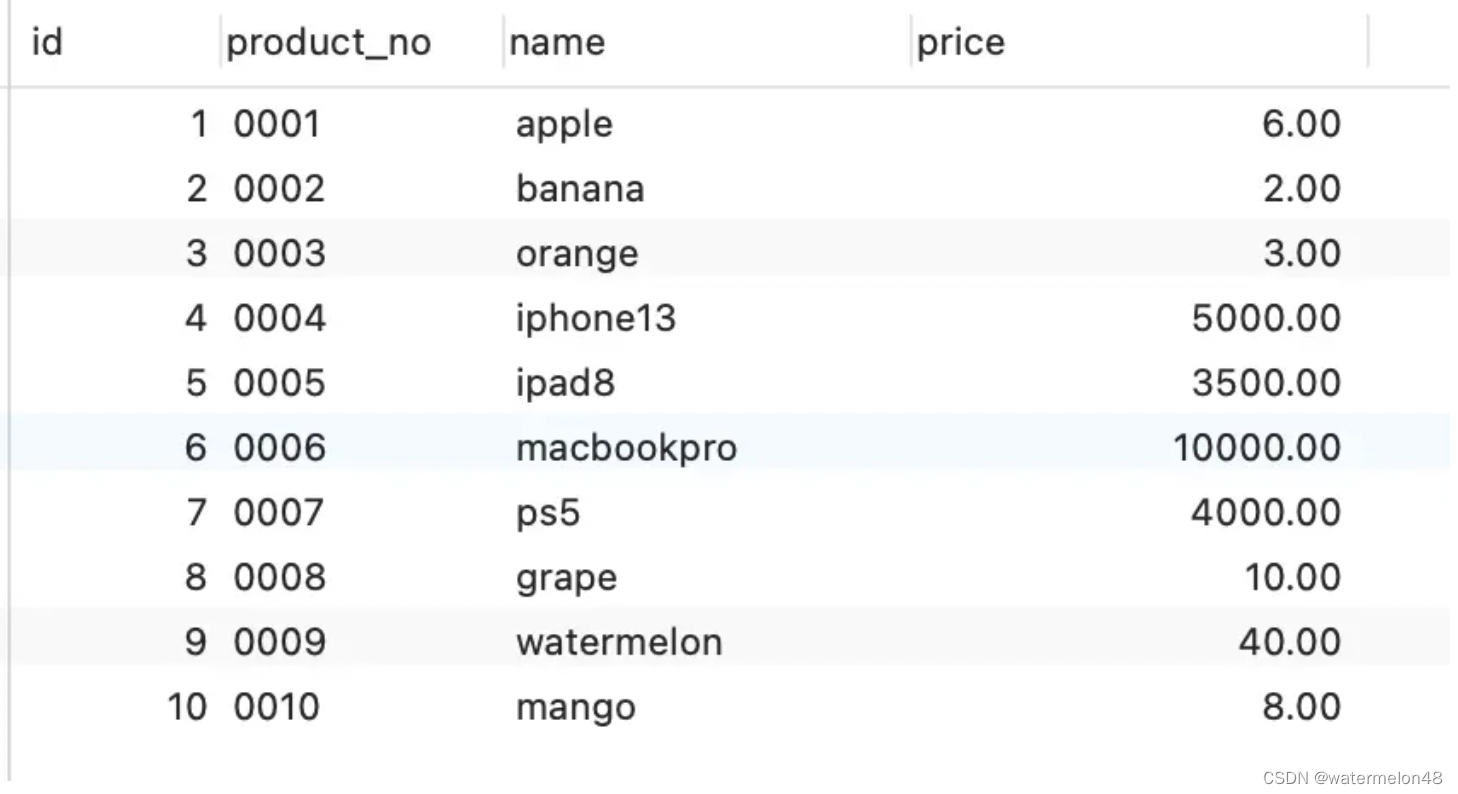Select the orange row name cell

[x=577, y=254]
